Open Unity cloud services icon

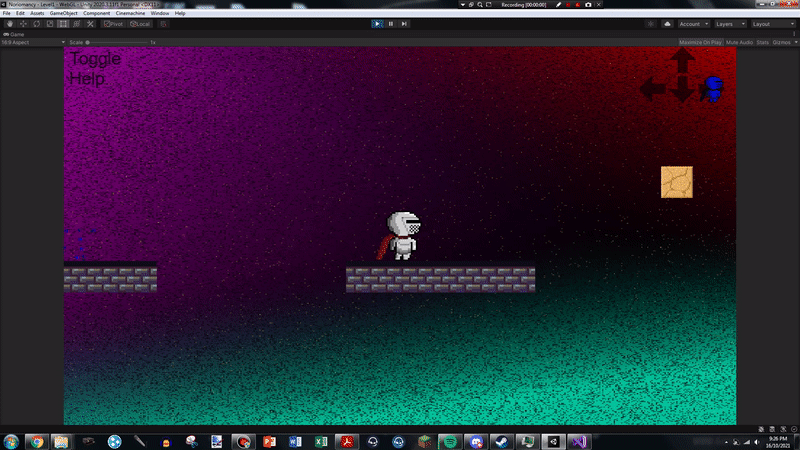click(x=667, y=24)
